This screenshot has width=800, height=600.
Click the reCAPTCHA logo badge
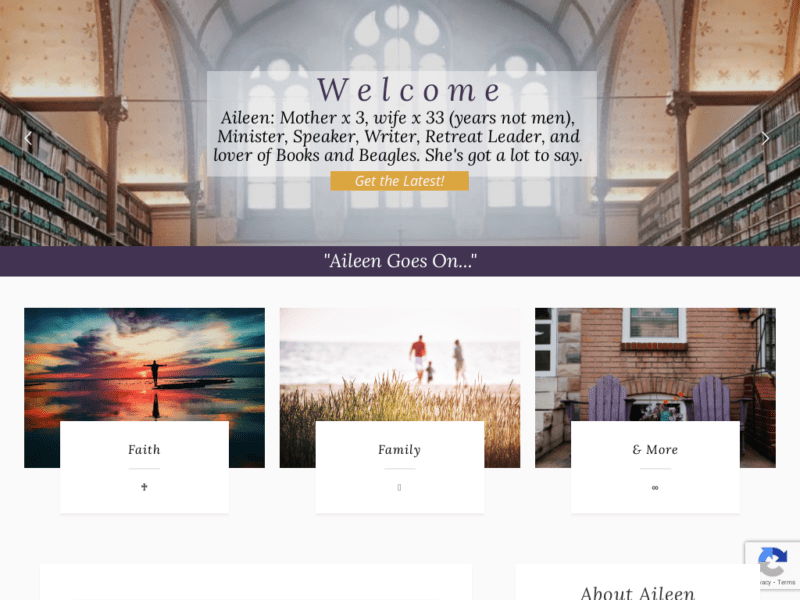[772, 562]
